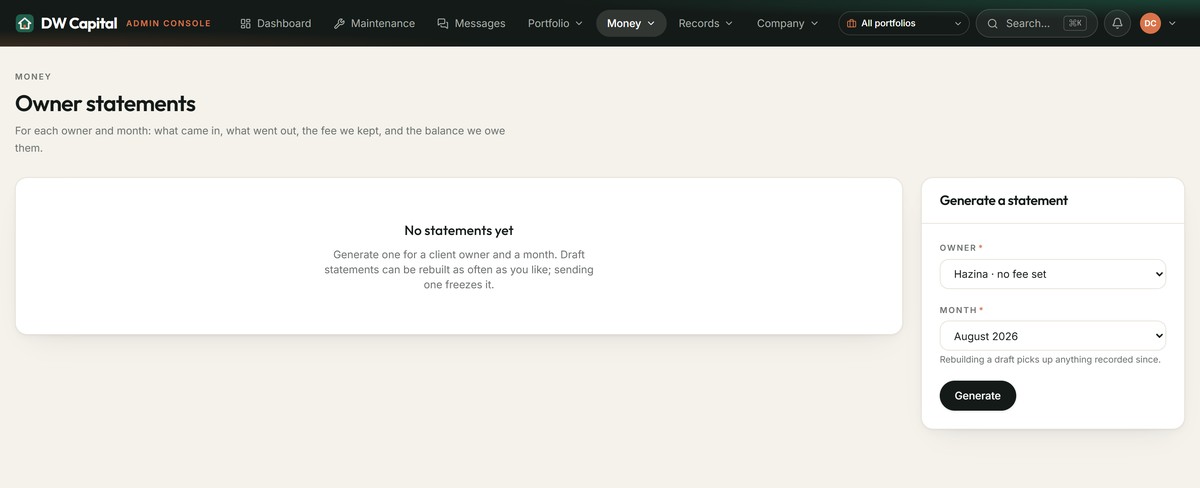Viewport: 1200px width, 488px height.
Task: Click the DW Capital house logo icon
Action: coord(25,23)
